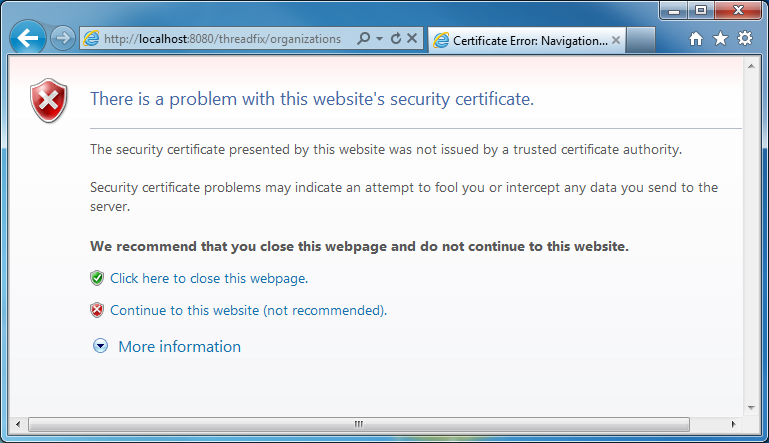
Task: Click the large red shield error icon
Action: point(49,100)
